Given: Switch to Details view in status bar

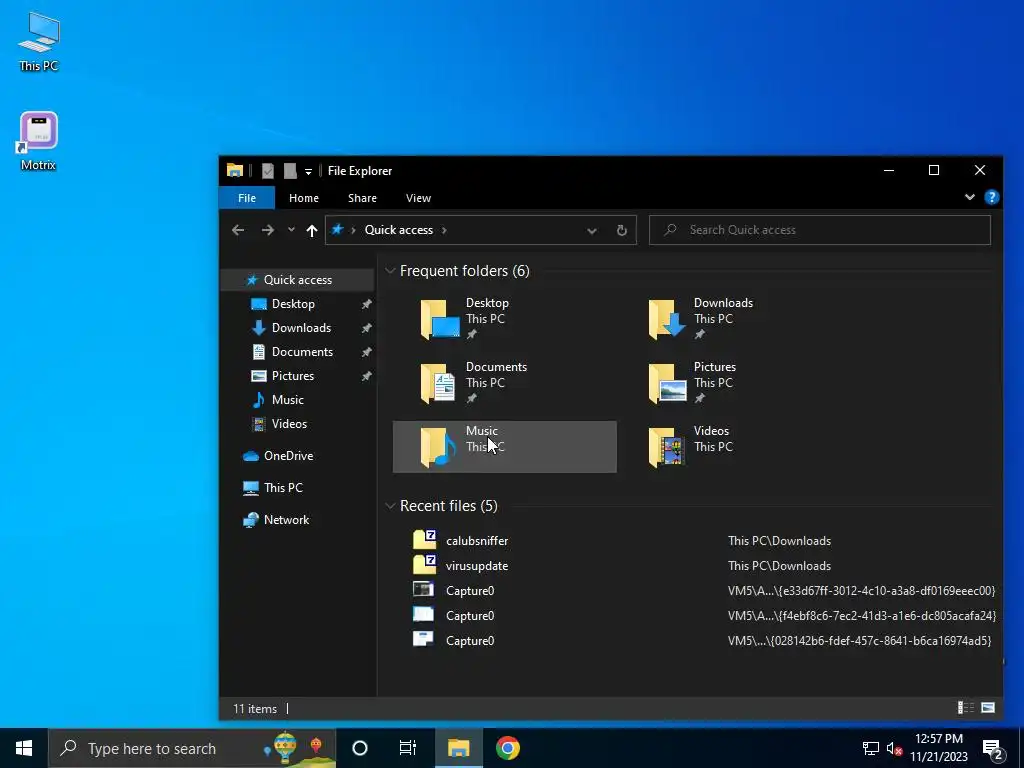Looking at the screenshot, I should 965,708.
